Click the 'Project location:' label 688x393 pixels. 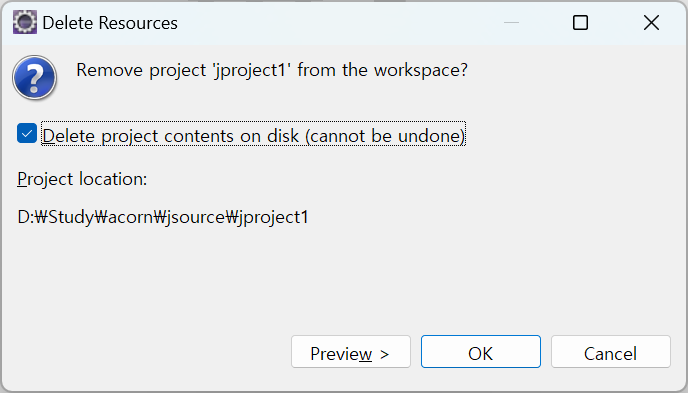coord(82,179)
